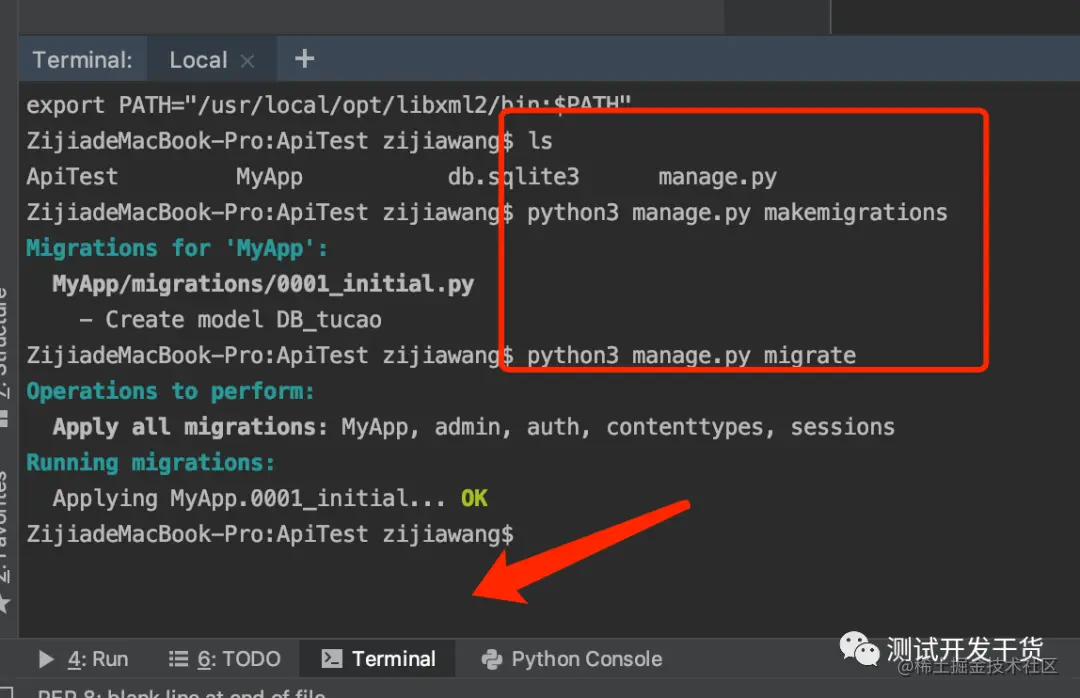The width and height of the screenshot is (1080, 698).
Task: Click the PEP 8 status bar message
Action: 181,692
